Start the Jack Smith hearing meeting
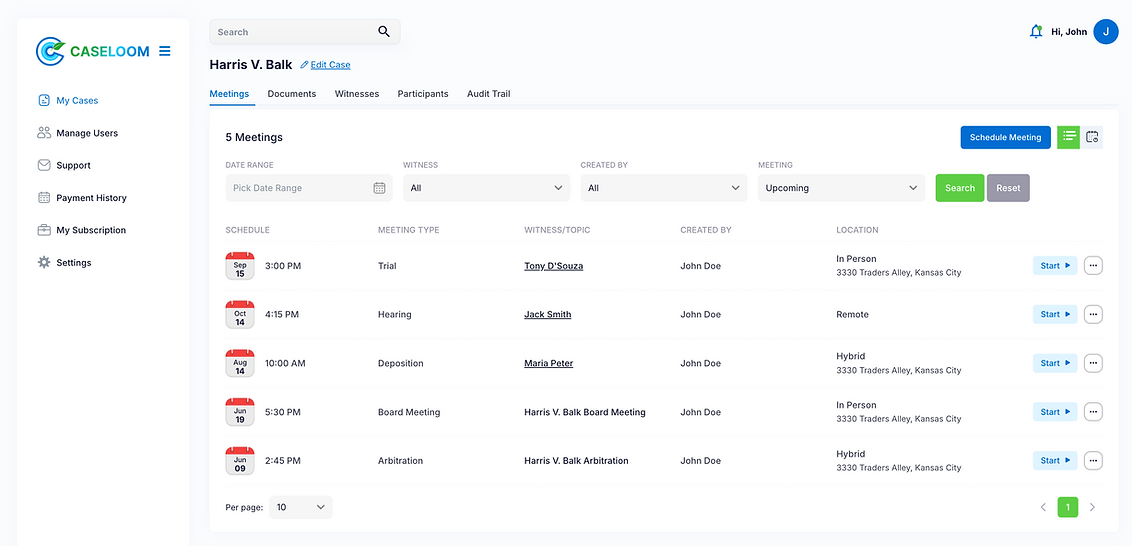This screenshot has height=546, width=1132. (1055, 314)
